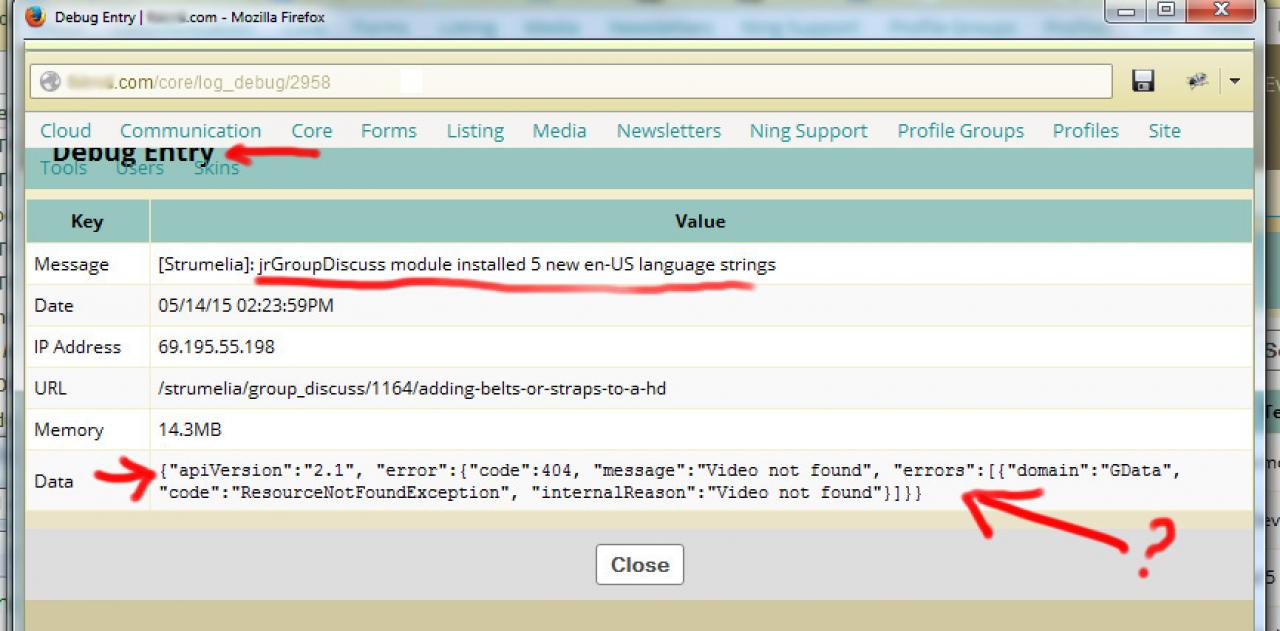Click the address bar URL field
1280x631 pixels.
tap(570, 82)
